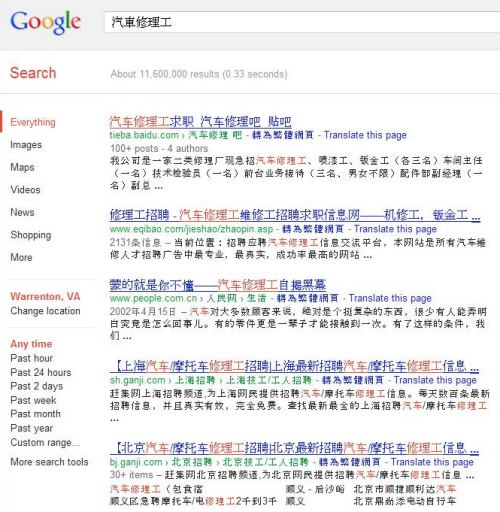Filter results to Past week

coord(33,400)
